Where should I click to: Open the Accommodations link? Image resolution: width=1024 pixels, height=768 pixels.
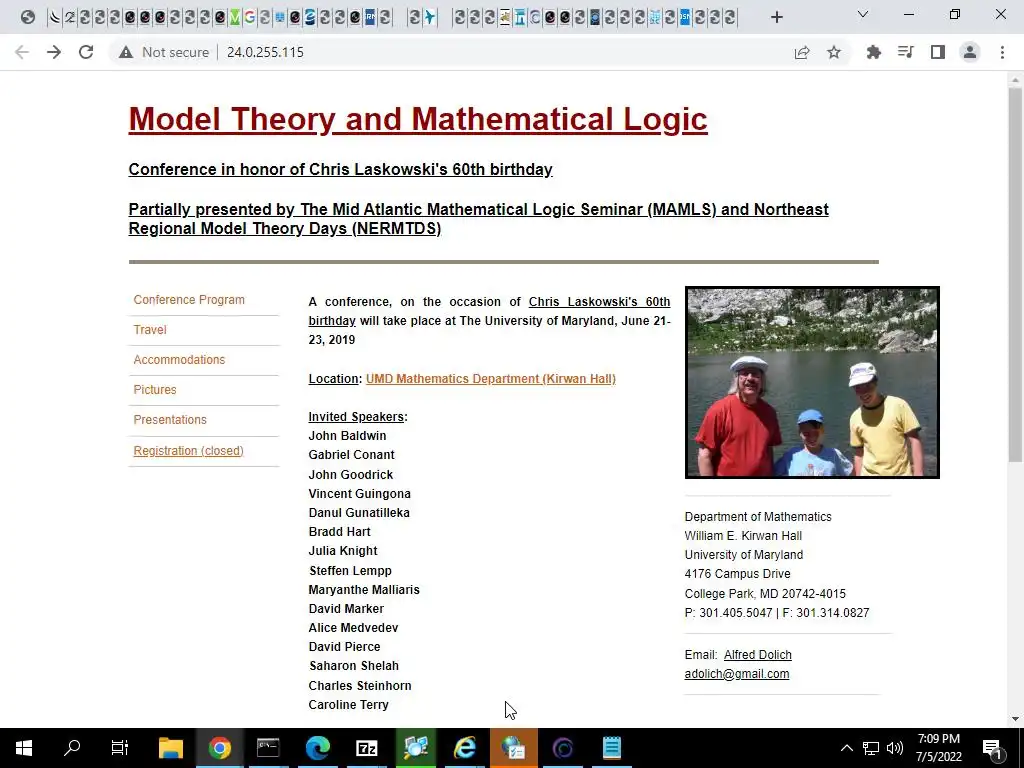(x=179, y=360)
